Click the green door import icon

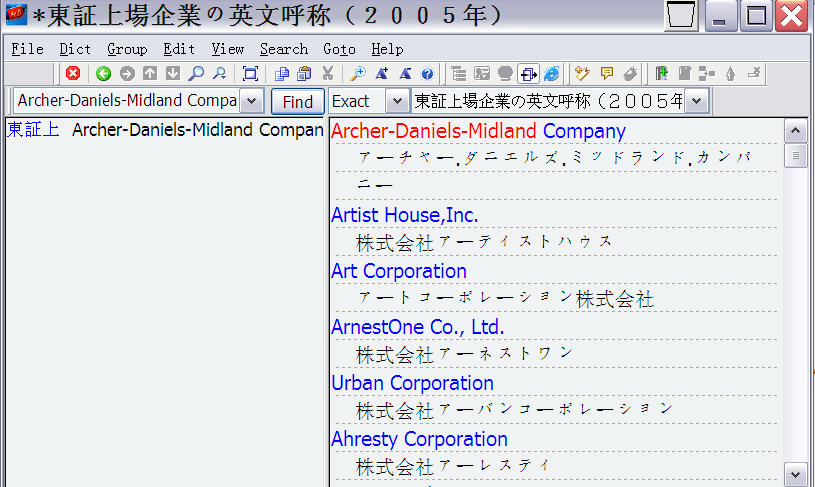coord(661,73)
